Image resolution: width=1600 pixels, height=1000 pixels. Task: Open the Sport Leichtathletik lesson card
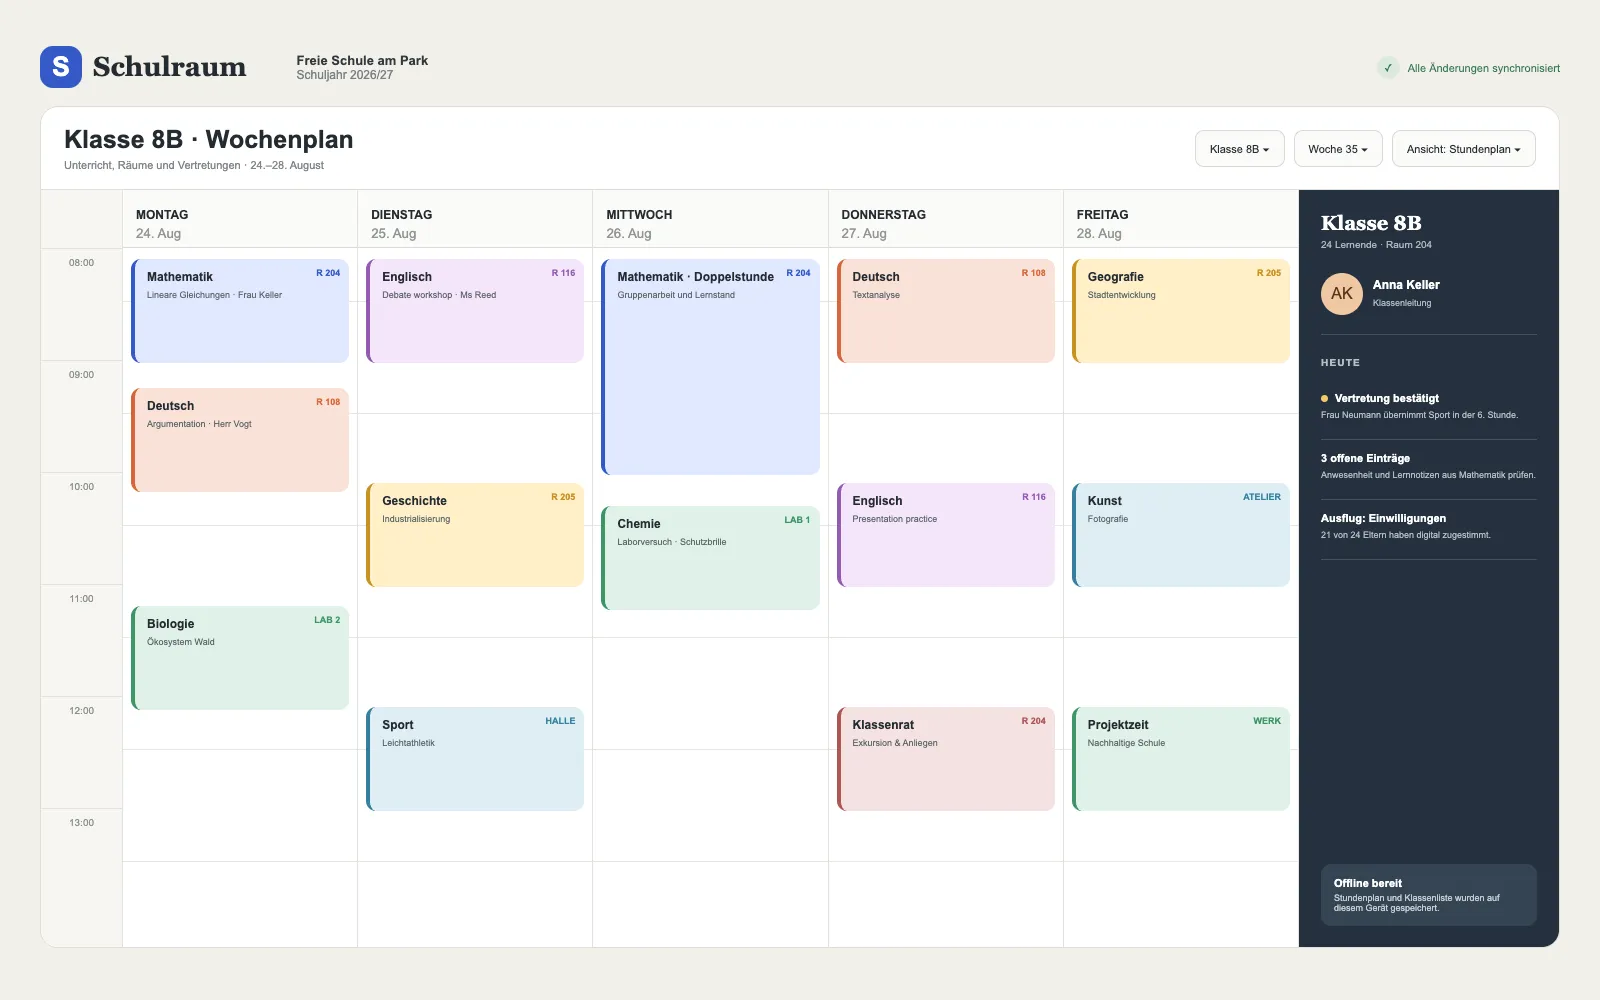(475, 759)
